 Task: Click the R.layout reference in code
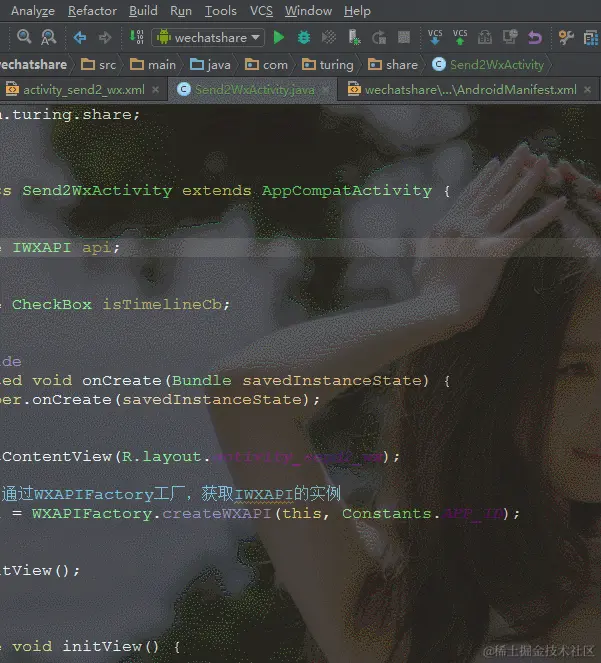(x=161, y=457)
